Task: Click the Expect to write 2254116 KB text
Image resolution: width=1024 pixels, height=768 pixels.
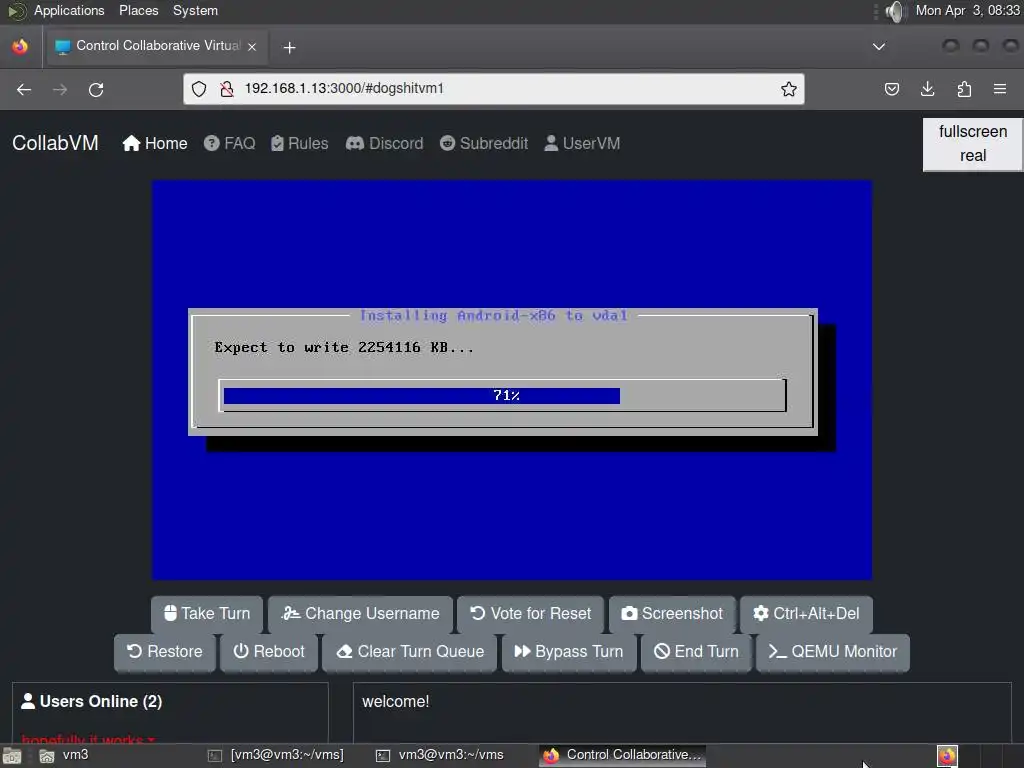Action: point(344,347)
